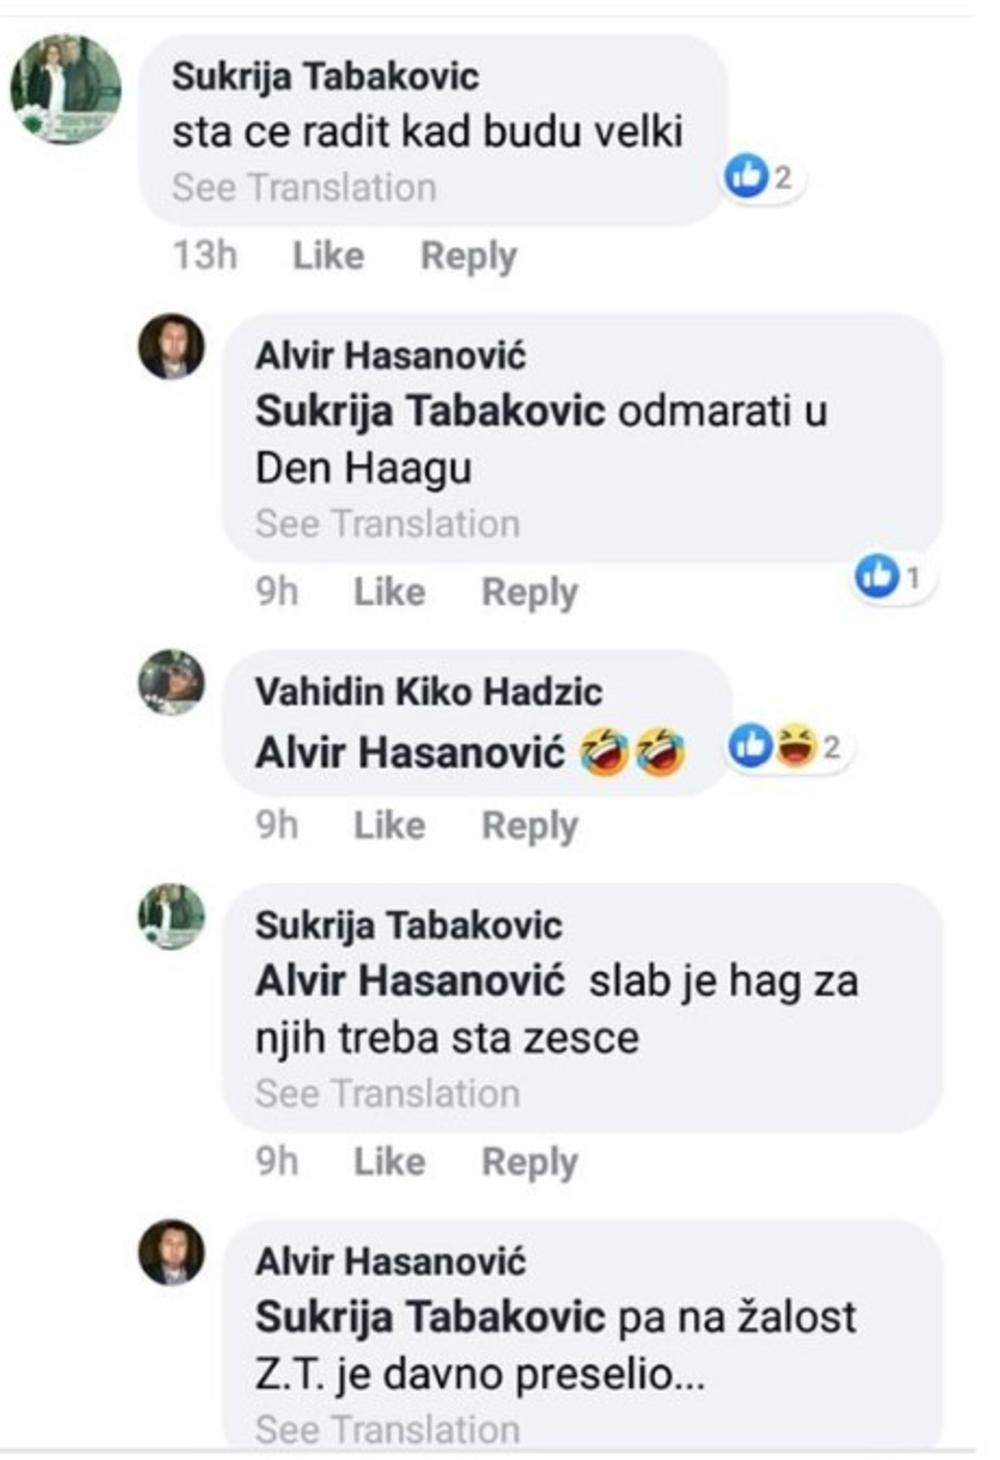Screen dimensions: 1000x1460
Task: Click the Vahidin Kiko Hadzic author name
Action: pyautogui.click(x=428, y=691)
